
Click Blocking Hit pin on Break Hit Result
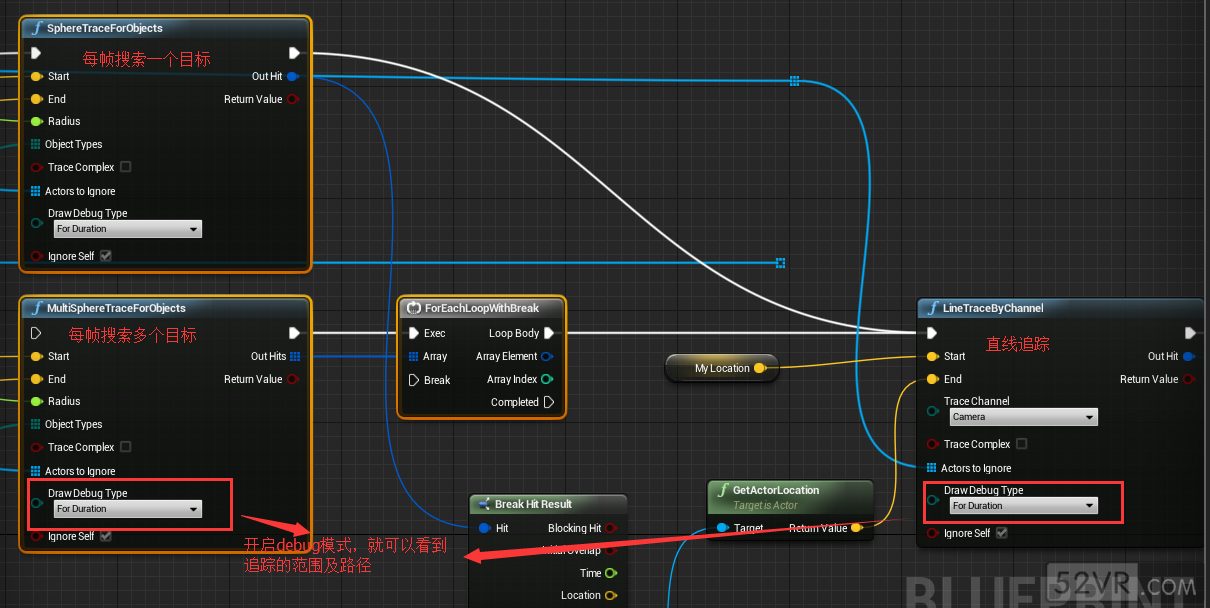[611, 528]
